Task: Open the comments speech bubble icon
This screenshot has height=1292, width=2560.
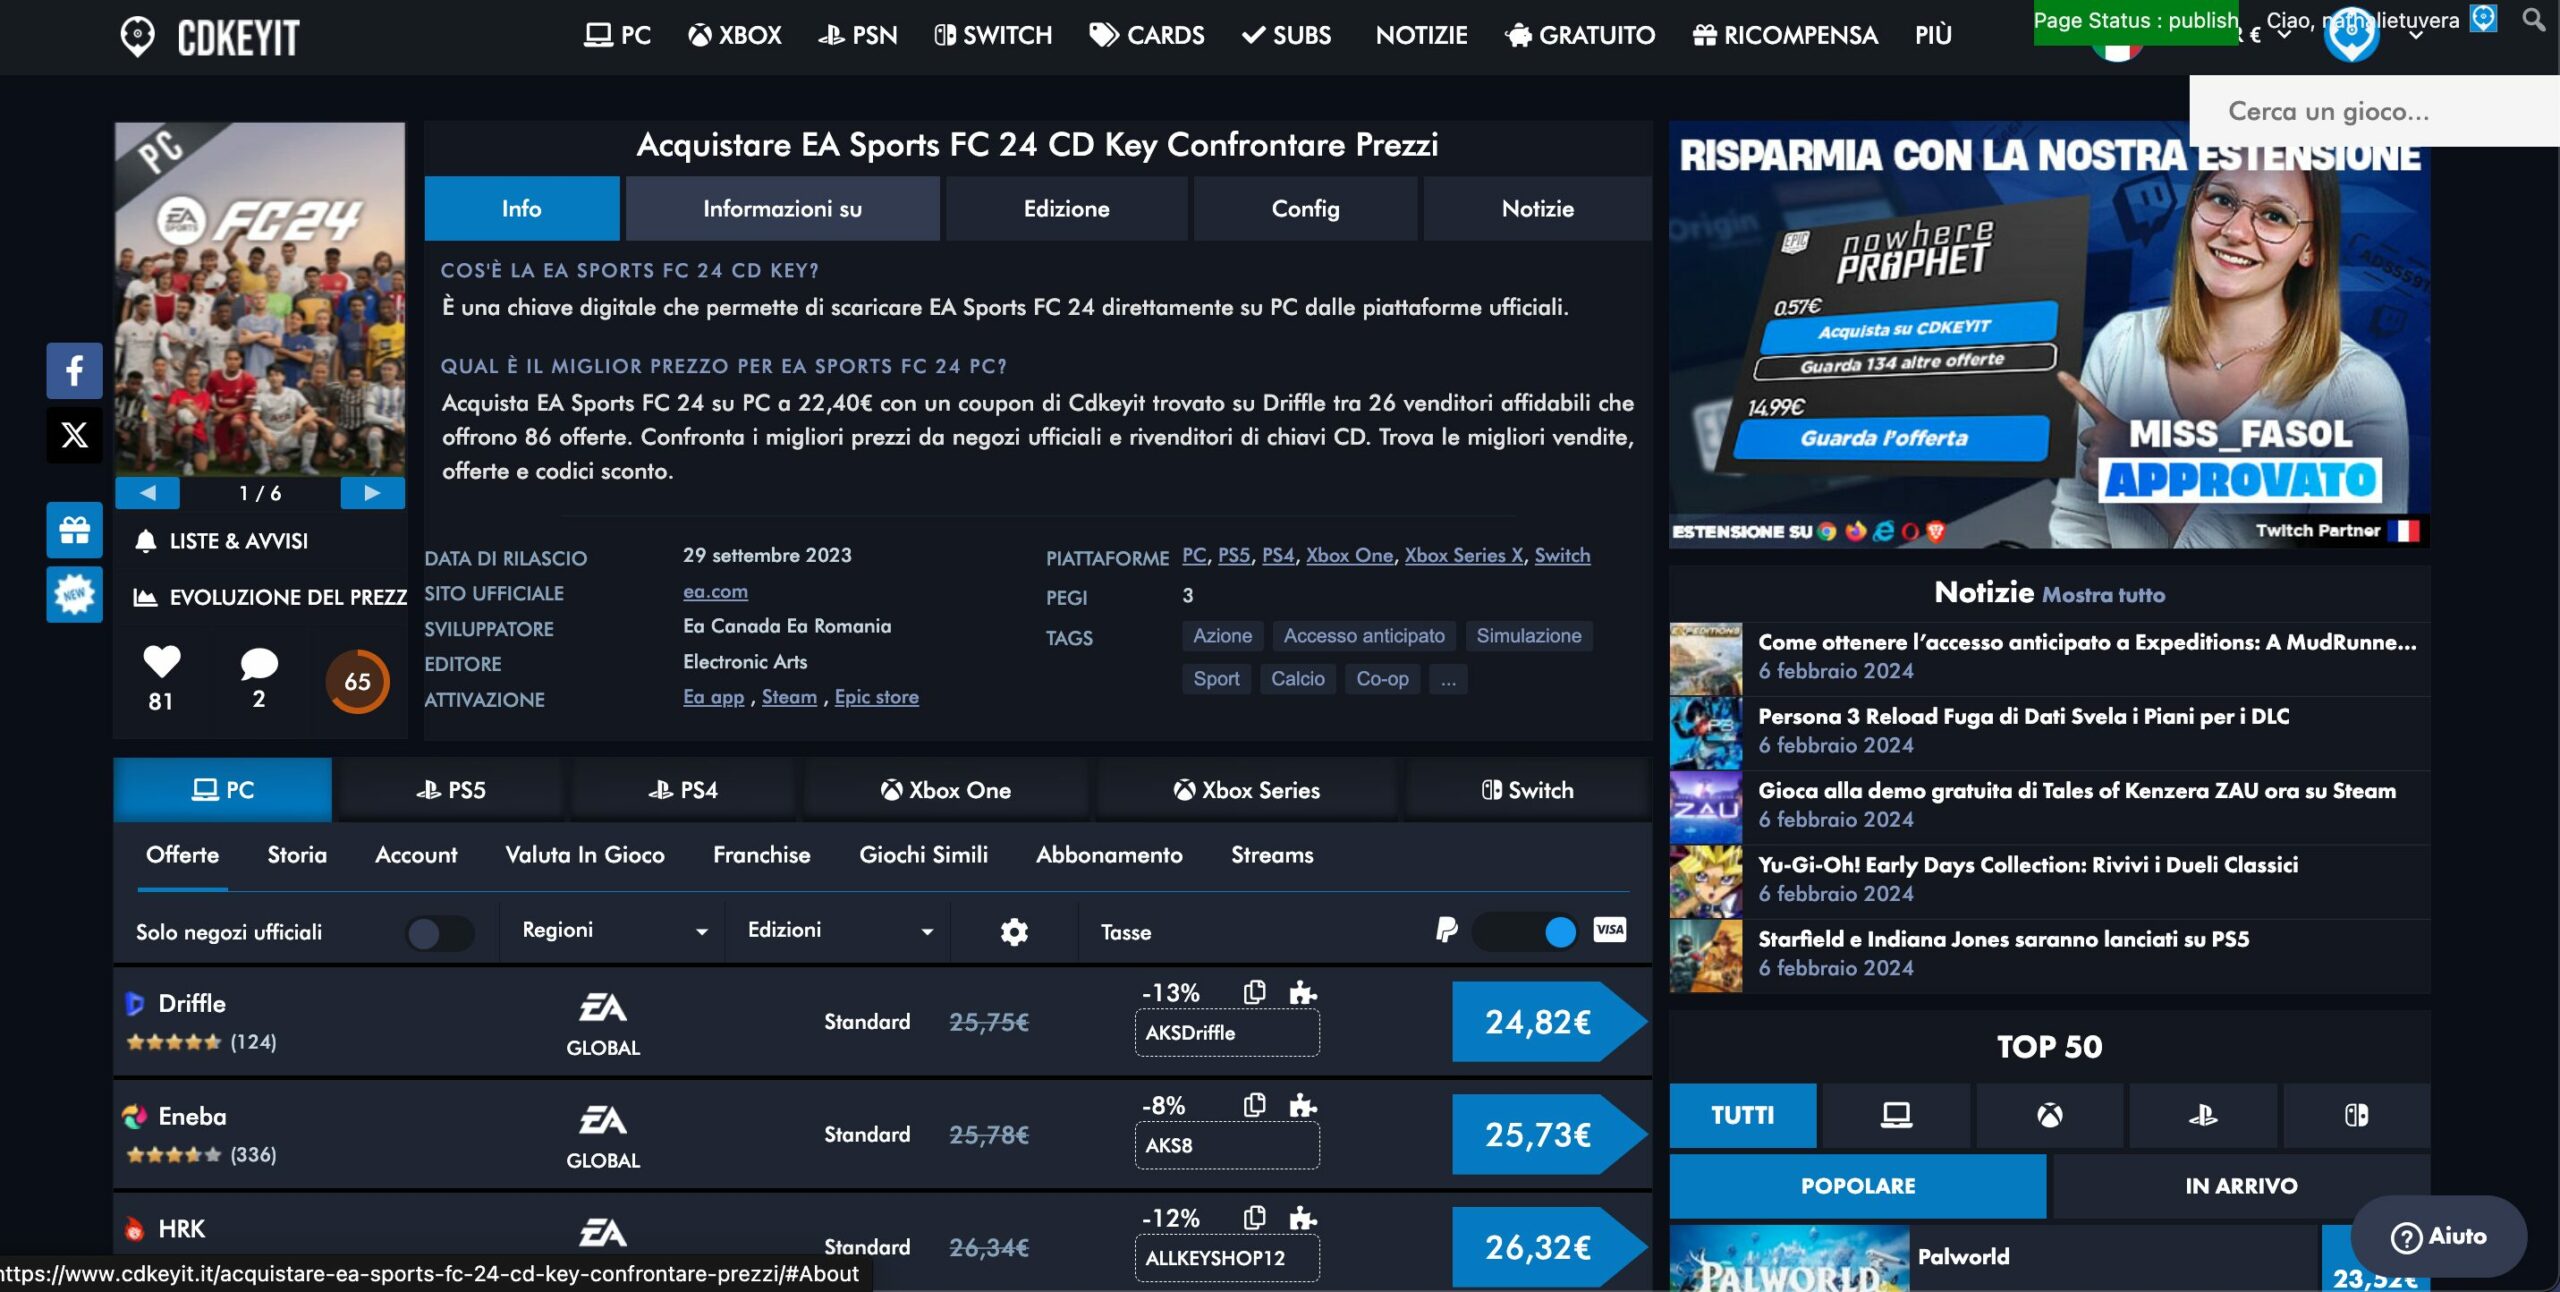Action: pyautogui.click(x=258, y=663)
